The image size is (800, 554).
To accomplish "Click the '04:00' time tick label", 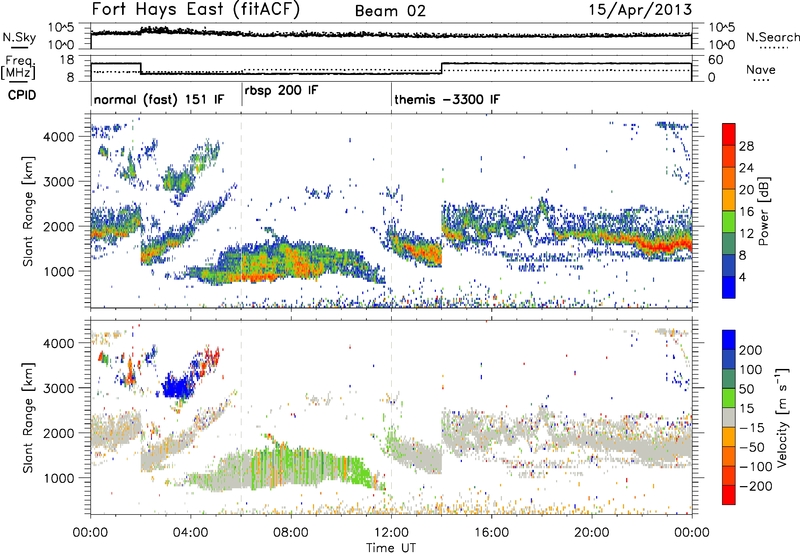I will click(190, 533).
